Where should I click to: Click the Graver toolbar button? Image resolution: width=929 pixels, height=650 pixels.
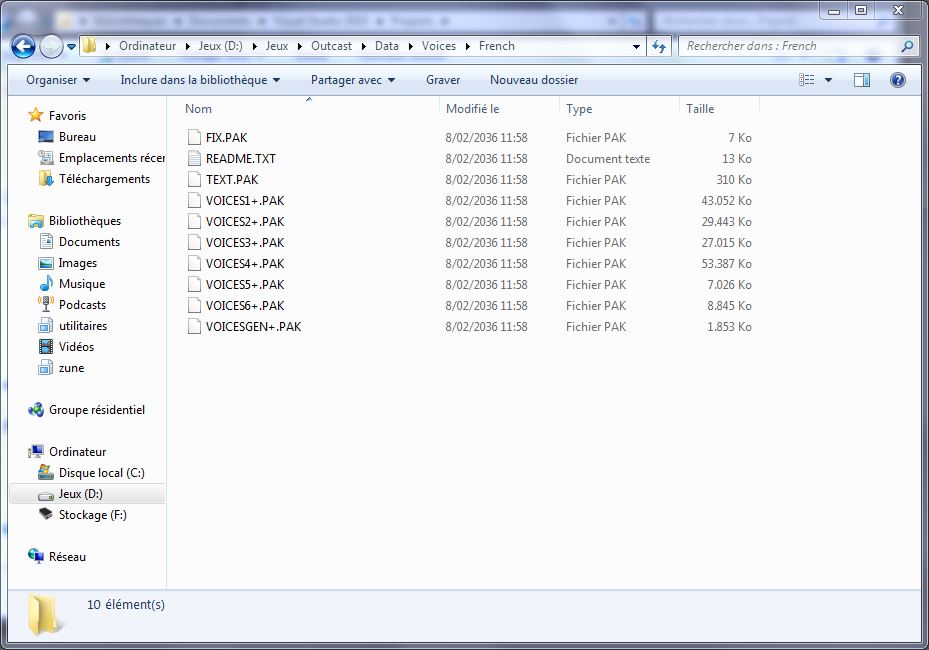443,80
